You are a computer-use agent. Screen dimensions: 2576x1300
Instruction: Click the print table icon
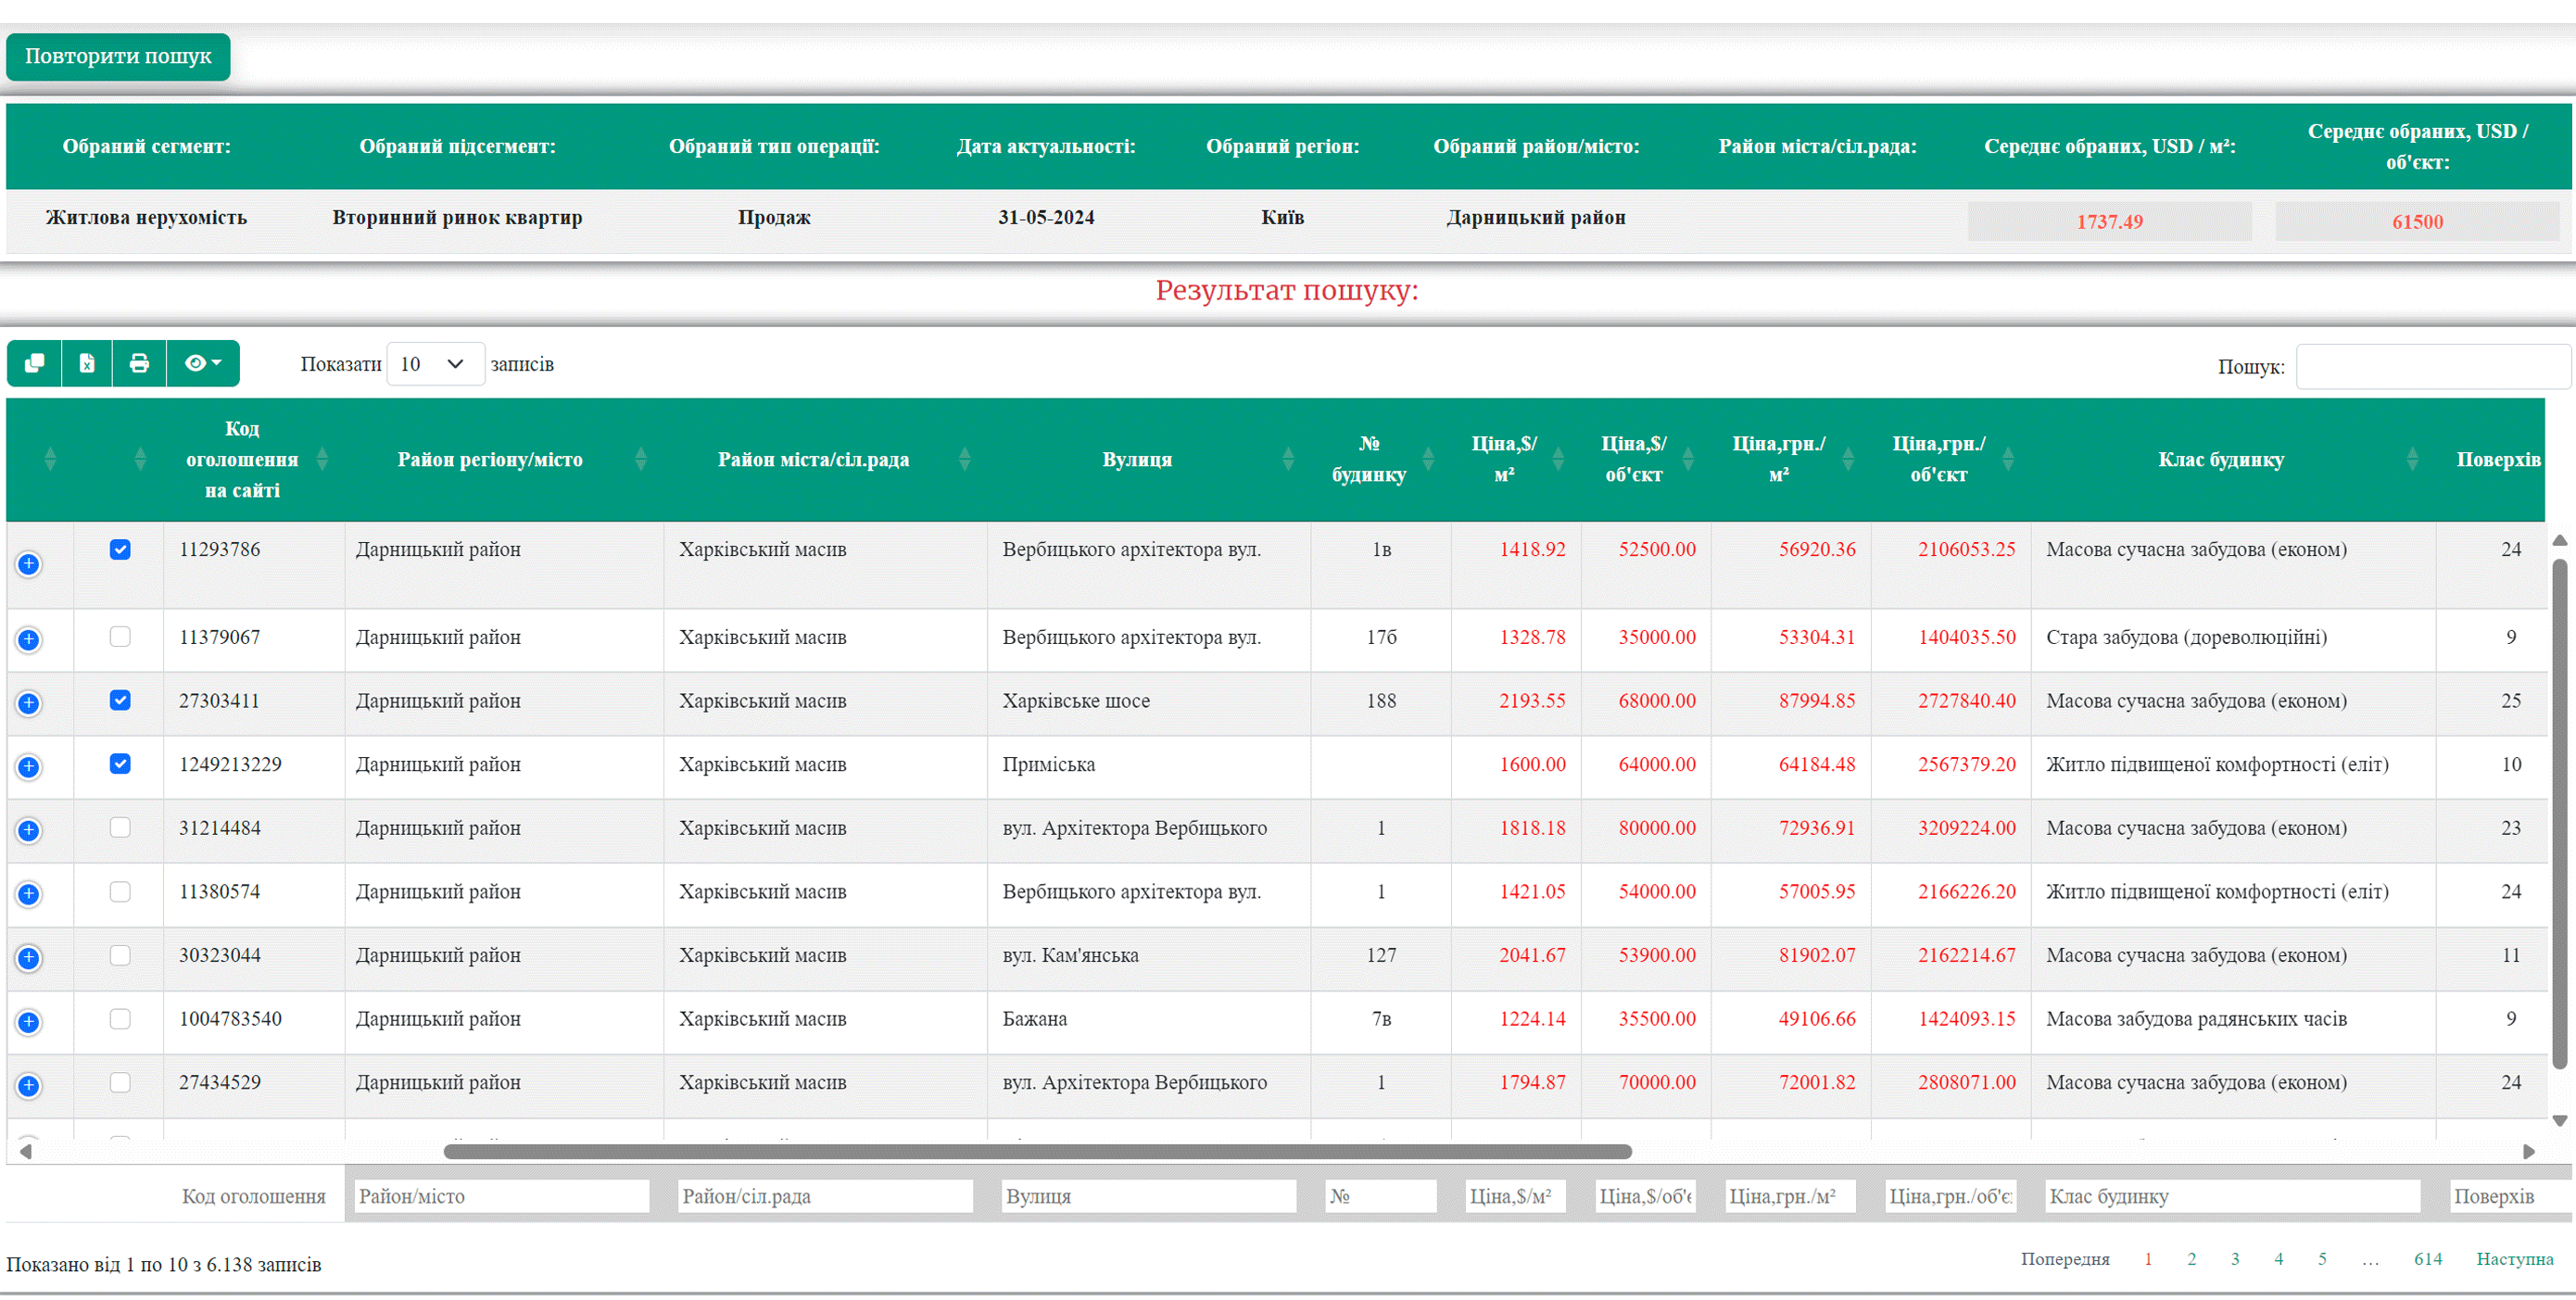coord(139,363)
